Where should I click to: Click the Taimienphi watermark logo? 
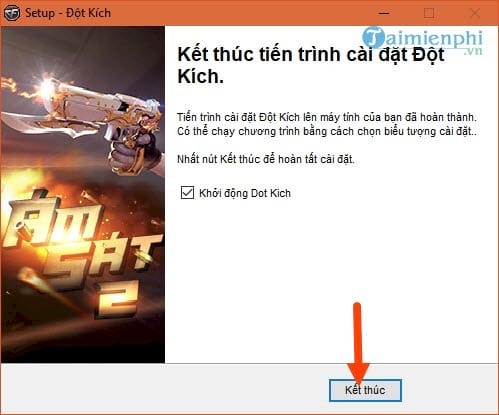point(423,40)
